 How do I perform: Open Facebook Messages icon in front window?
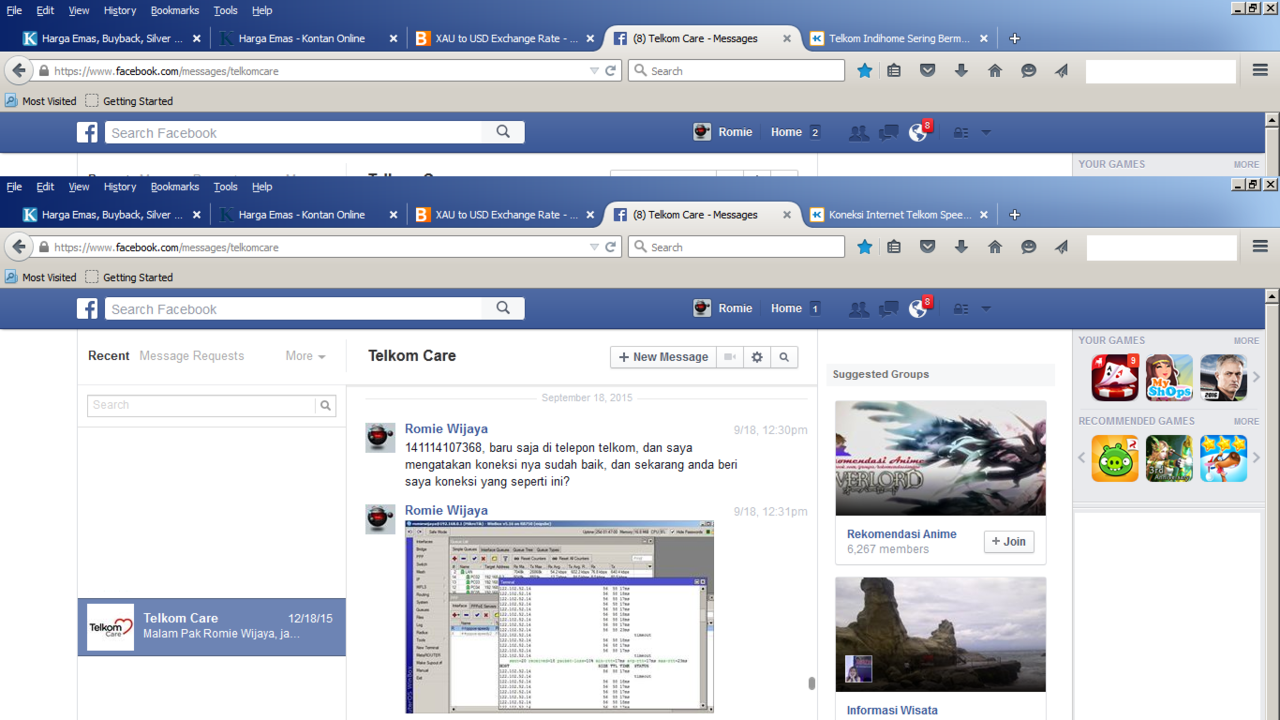pyautogui.click(x=888, y=309)
